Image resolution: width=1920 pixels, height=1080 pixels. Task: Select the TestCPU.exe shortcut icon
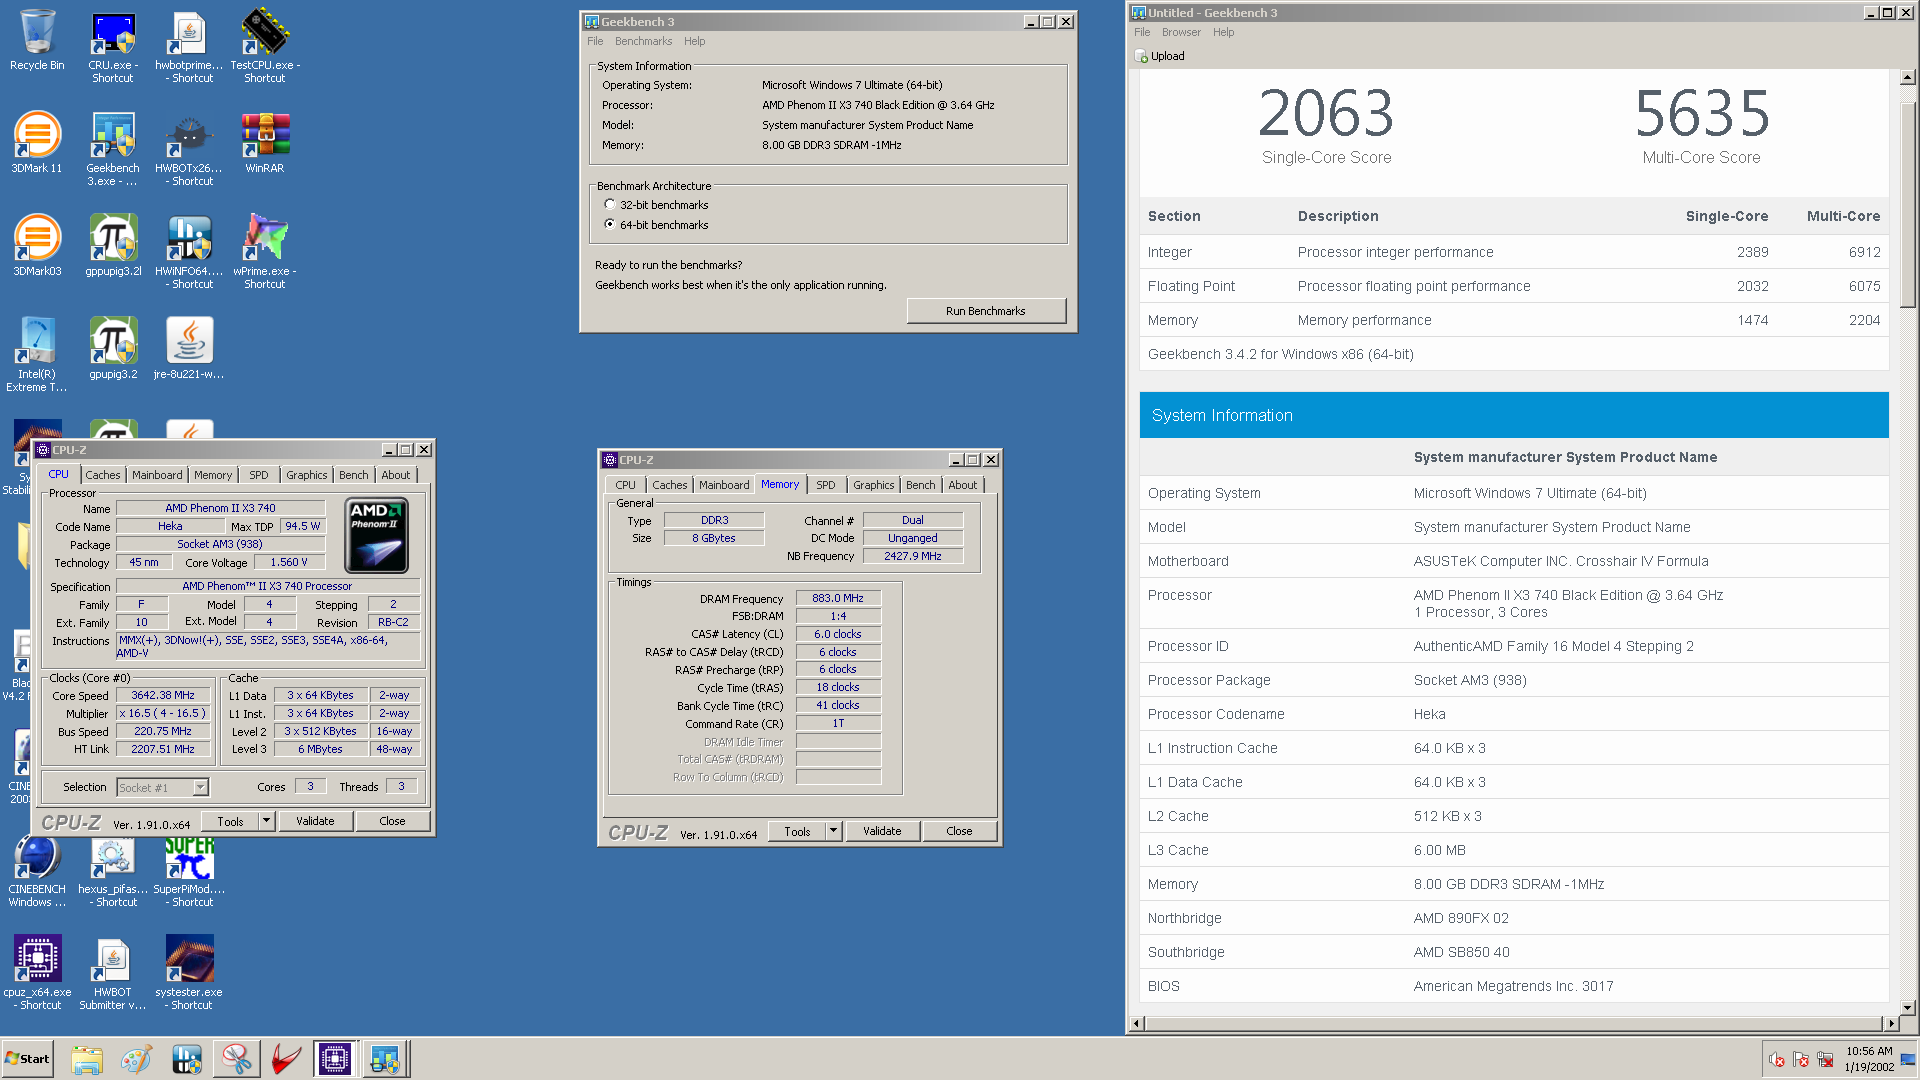click(265, 47)
